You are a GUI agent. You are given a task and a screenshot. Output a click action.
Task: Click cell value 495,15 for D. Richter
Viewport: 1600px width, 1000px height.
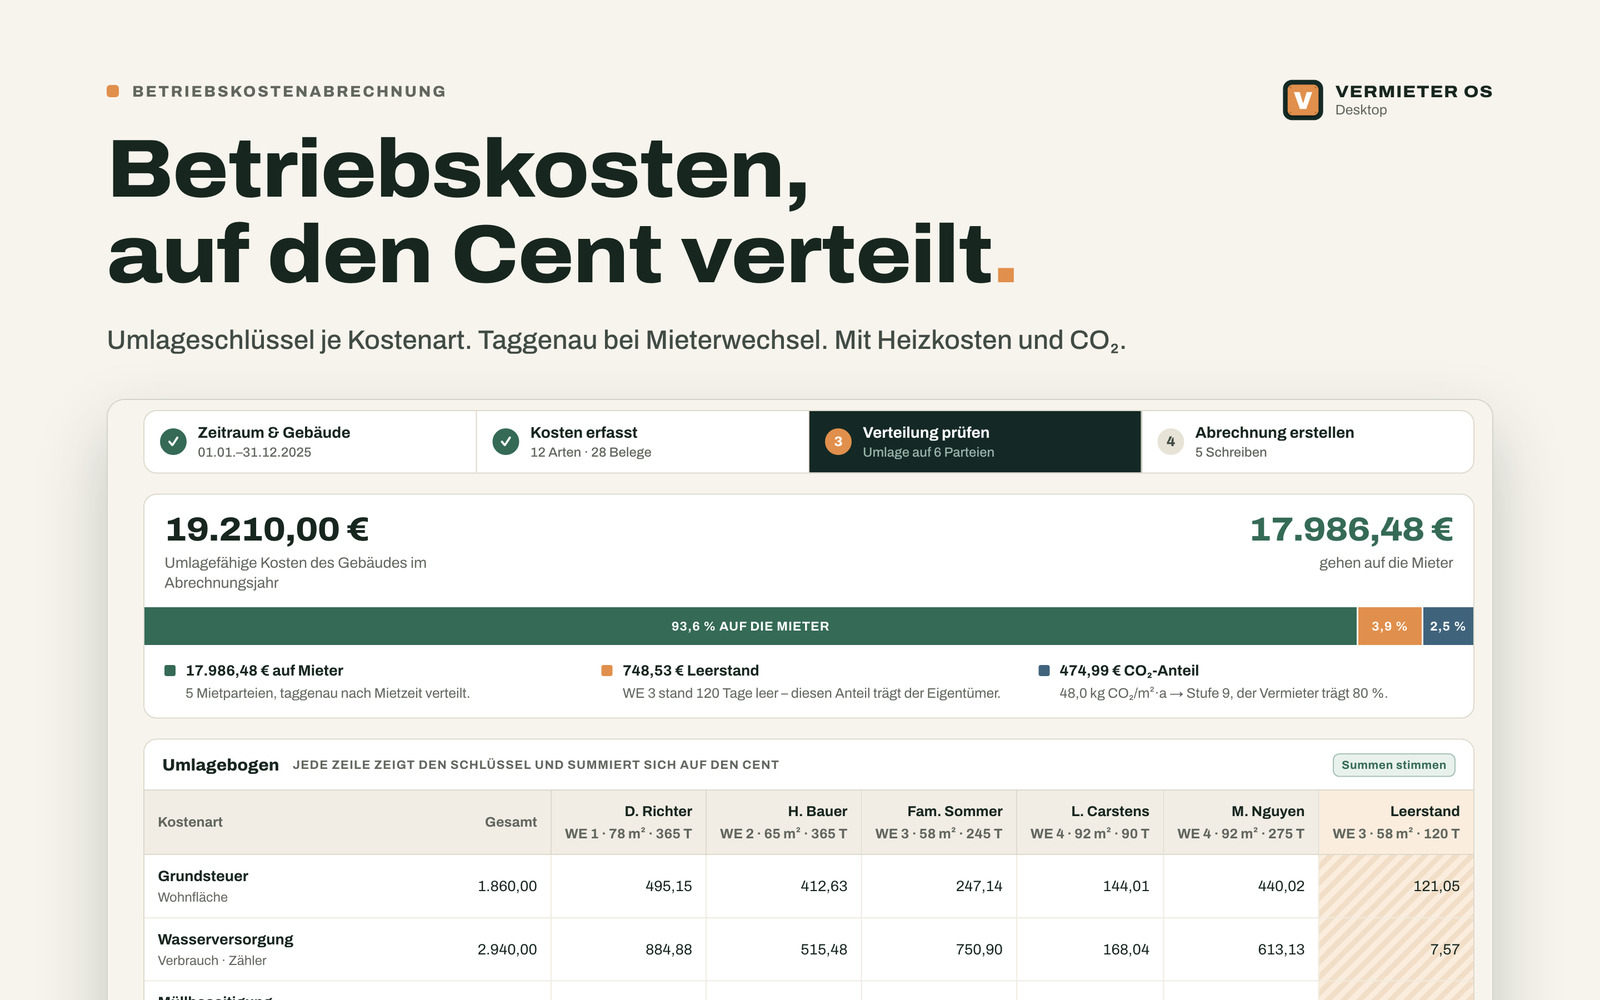(x=668, y=886)
